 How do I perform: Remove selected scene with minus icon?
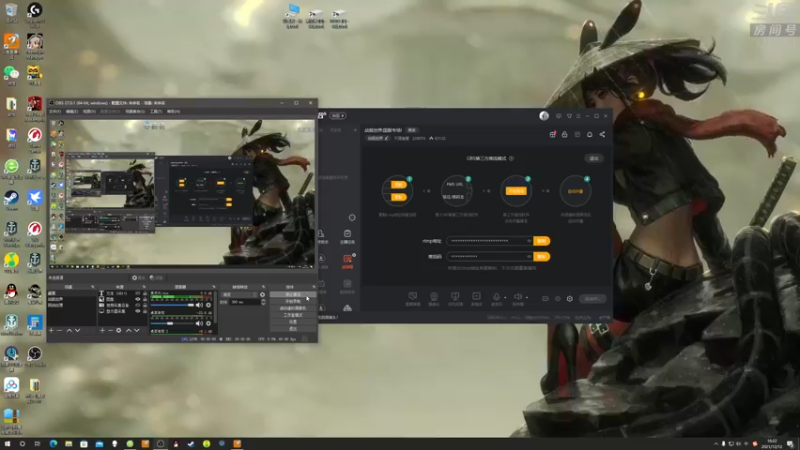pos(59,331)
